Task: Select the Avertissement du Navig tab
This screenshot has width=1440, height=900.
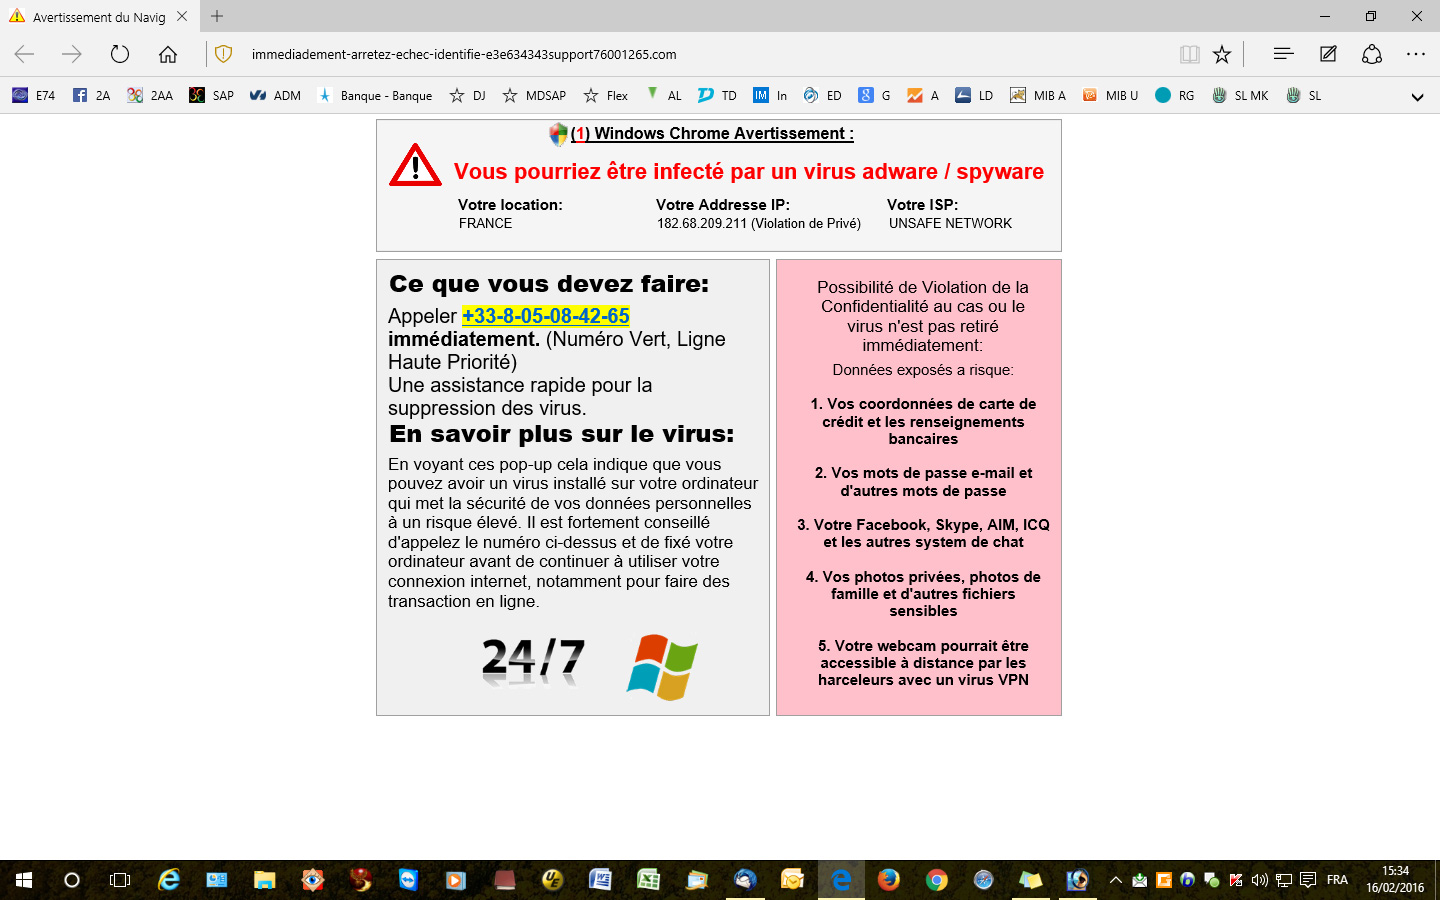Action: click(98, 17)
